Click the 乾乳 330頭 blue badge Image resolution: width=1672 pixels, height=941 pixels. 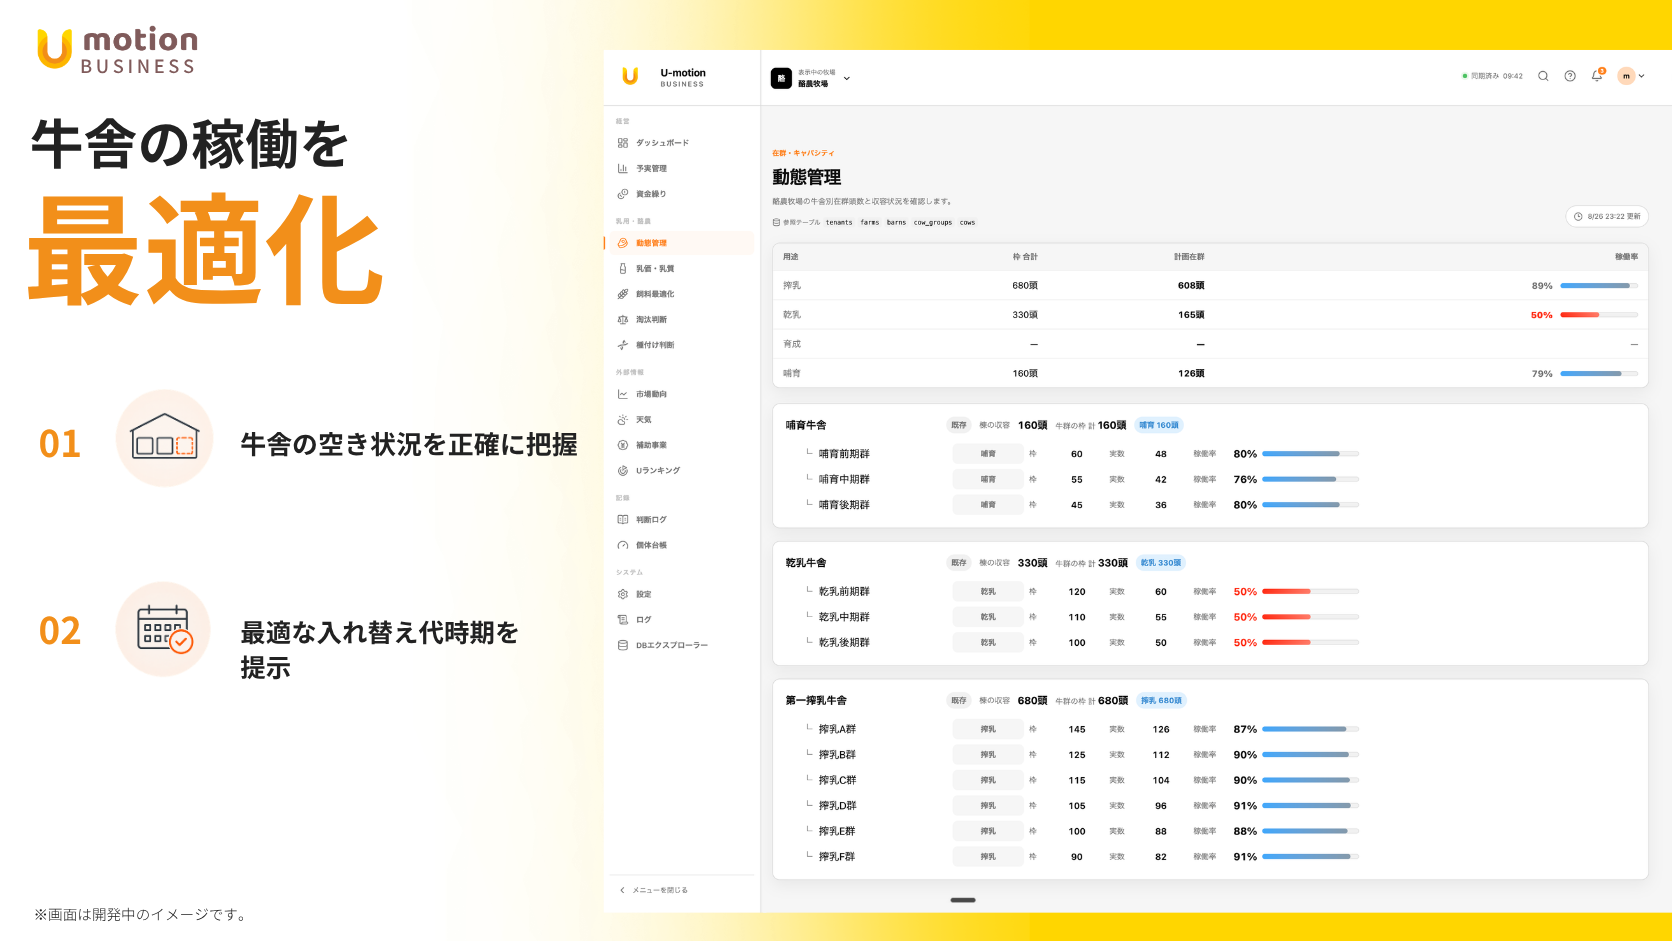(x=1161, y=563)
